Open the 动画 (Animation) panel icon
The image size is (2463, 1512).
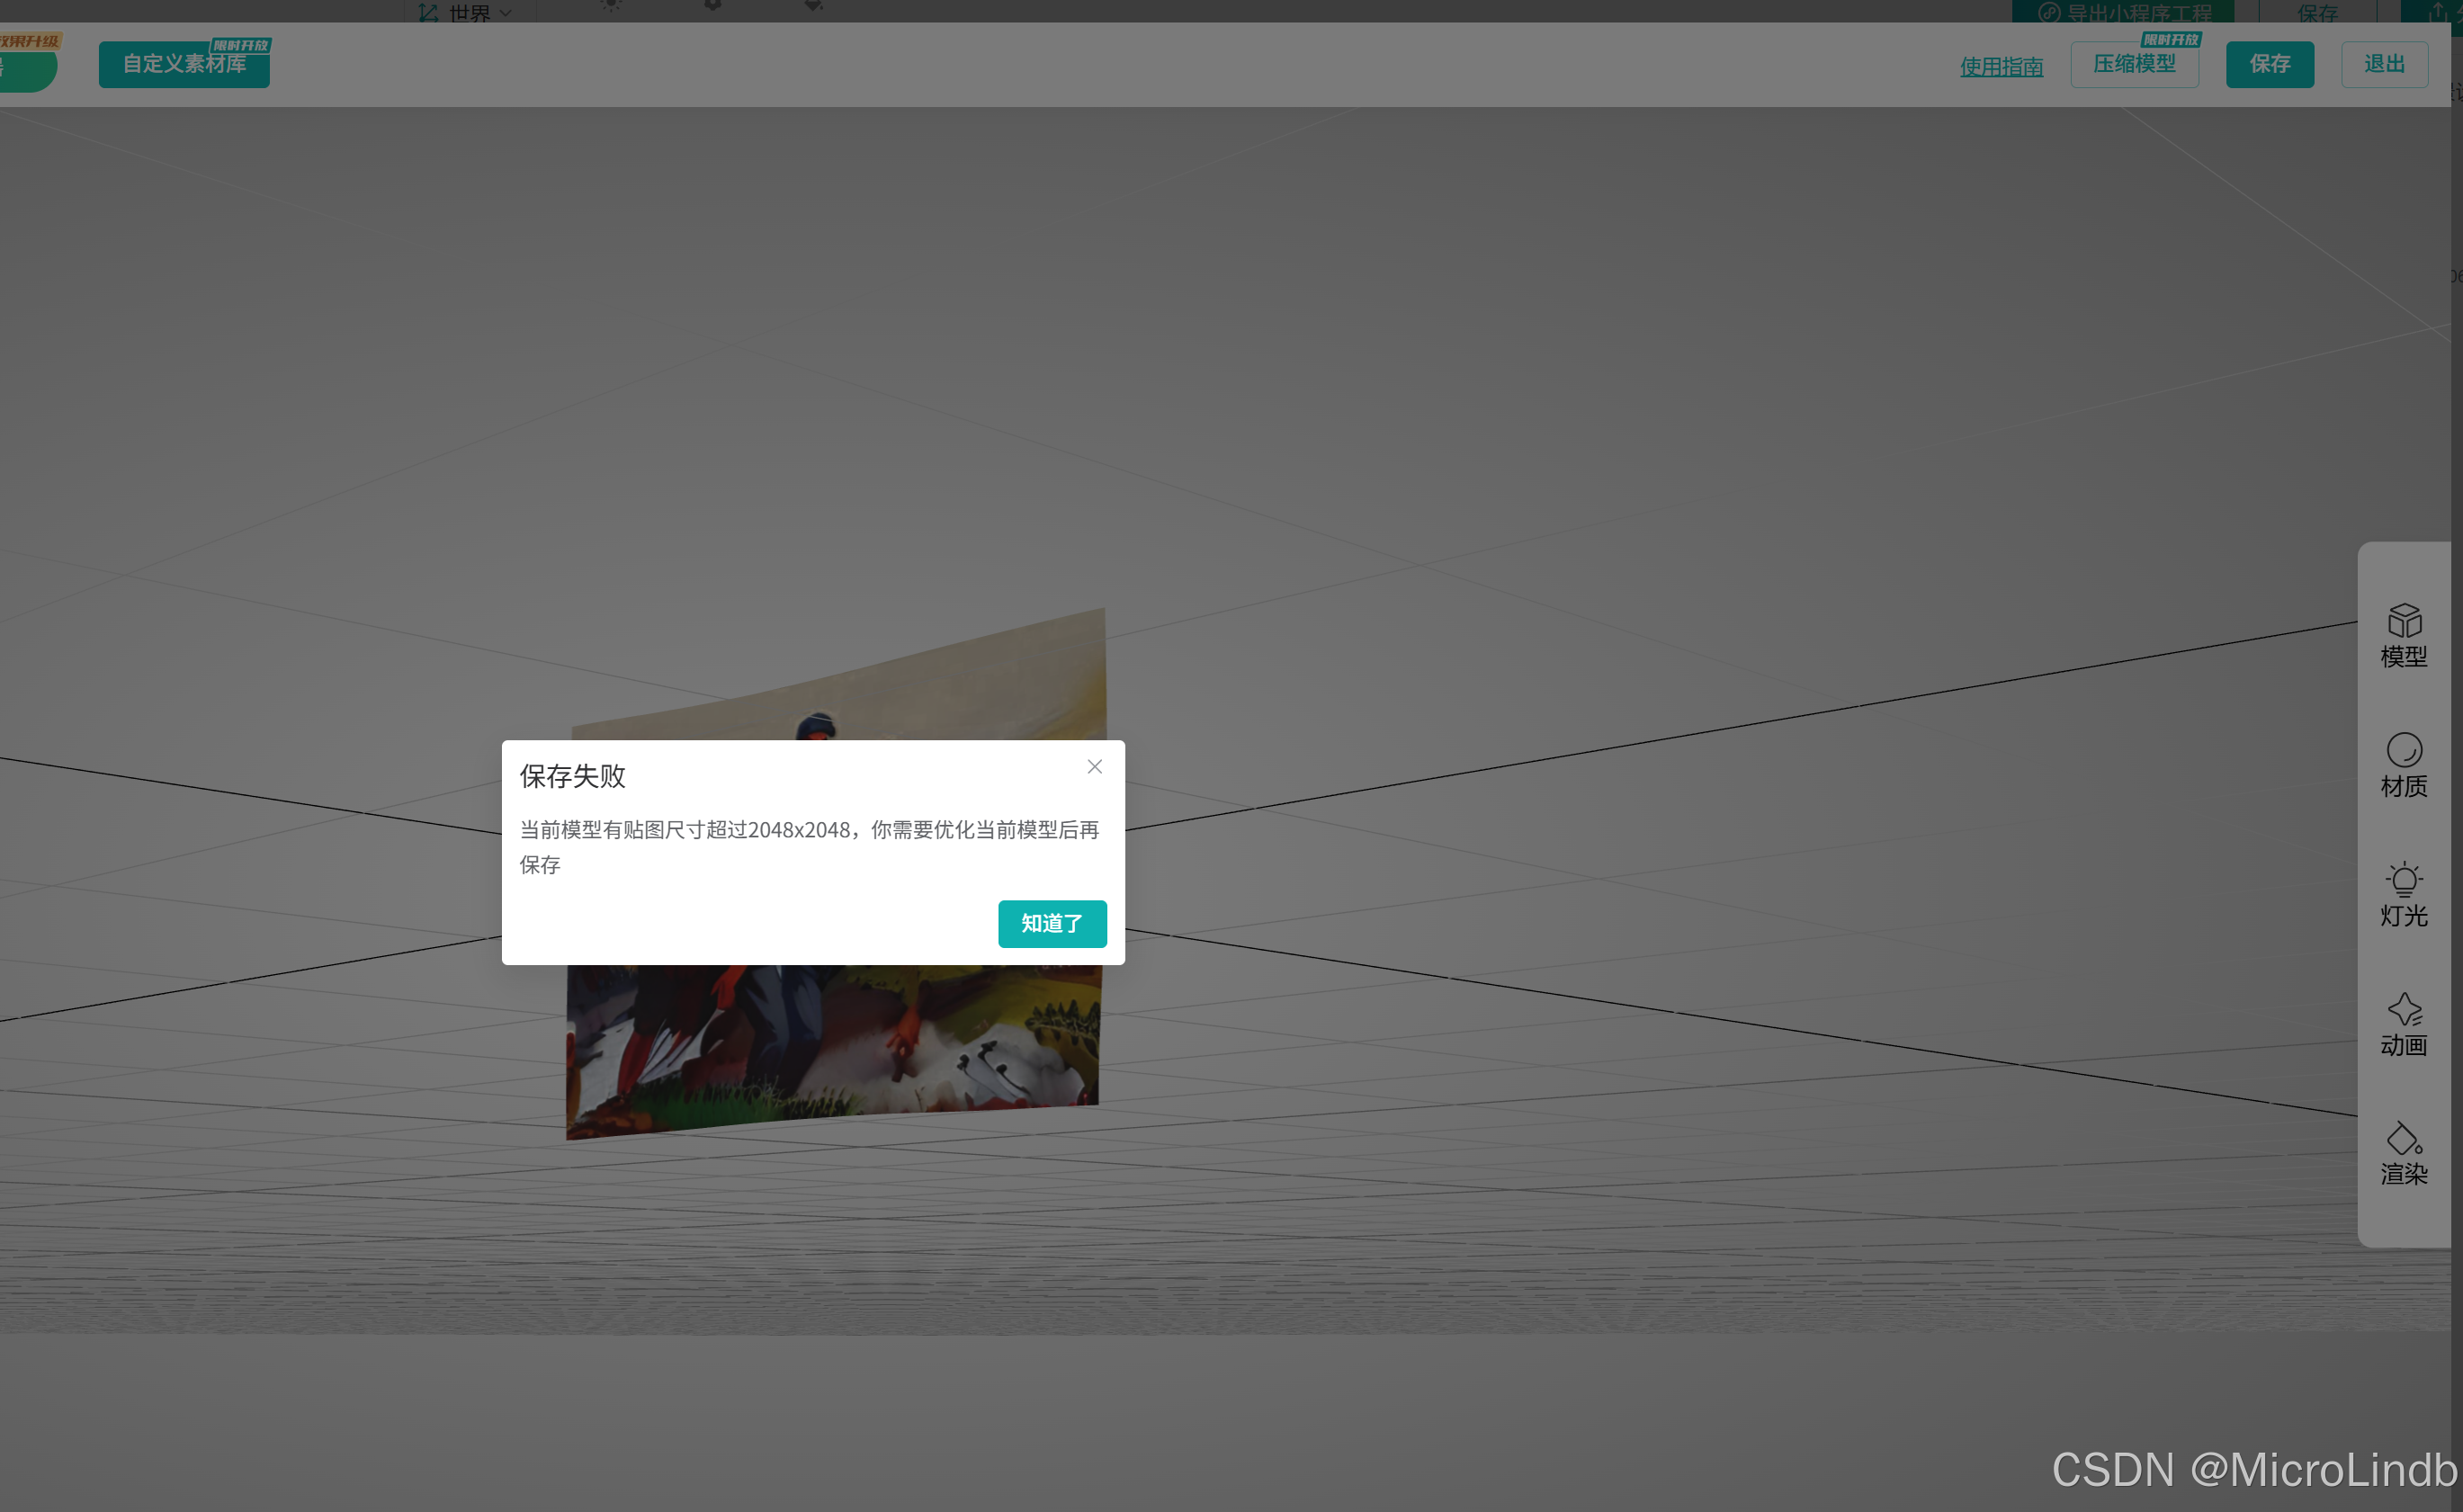tap(2403, 1023)
